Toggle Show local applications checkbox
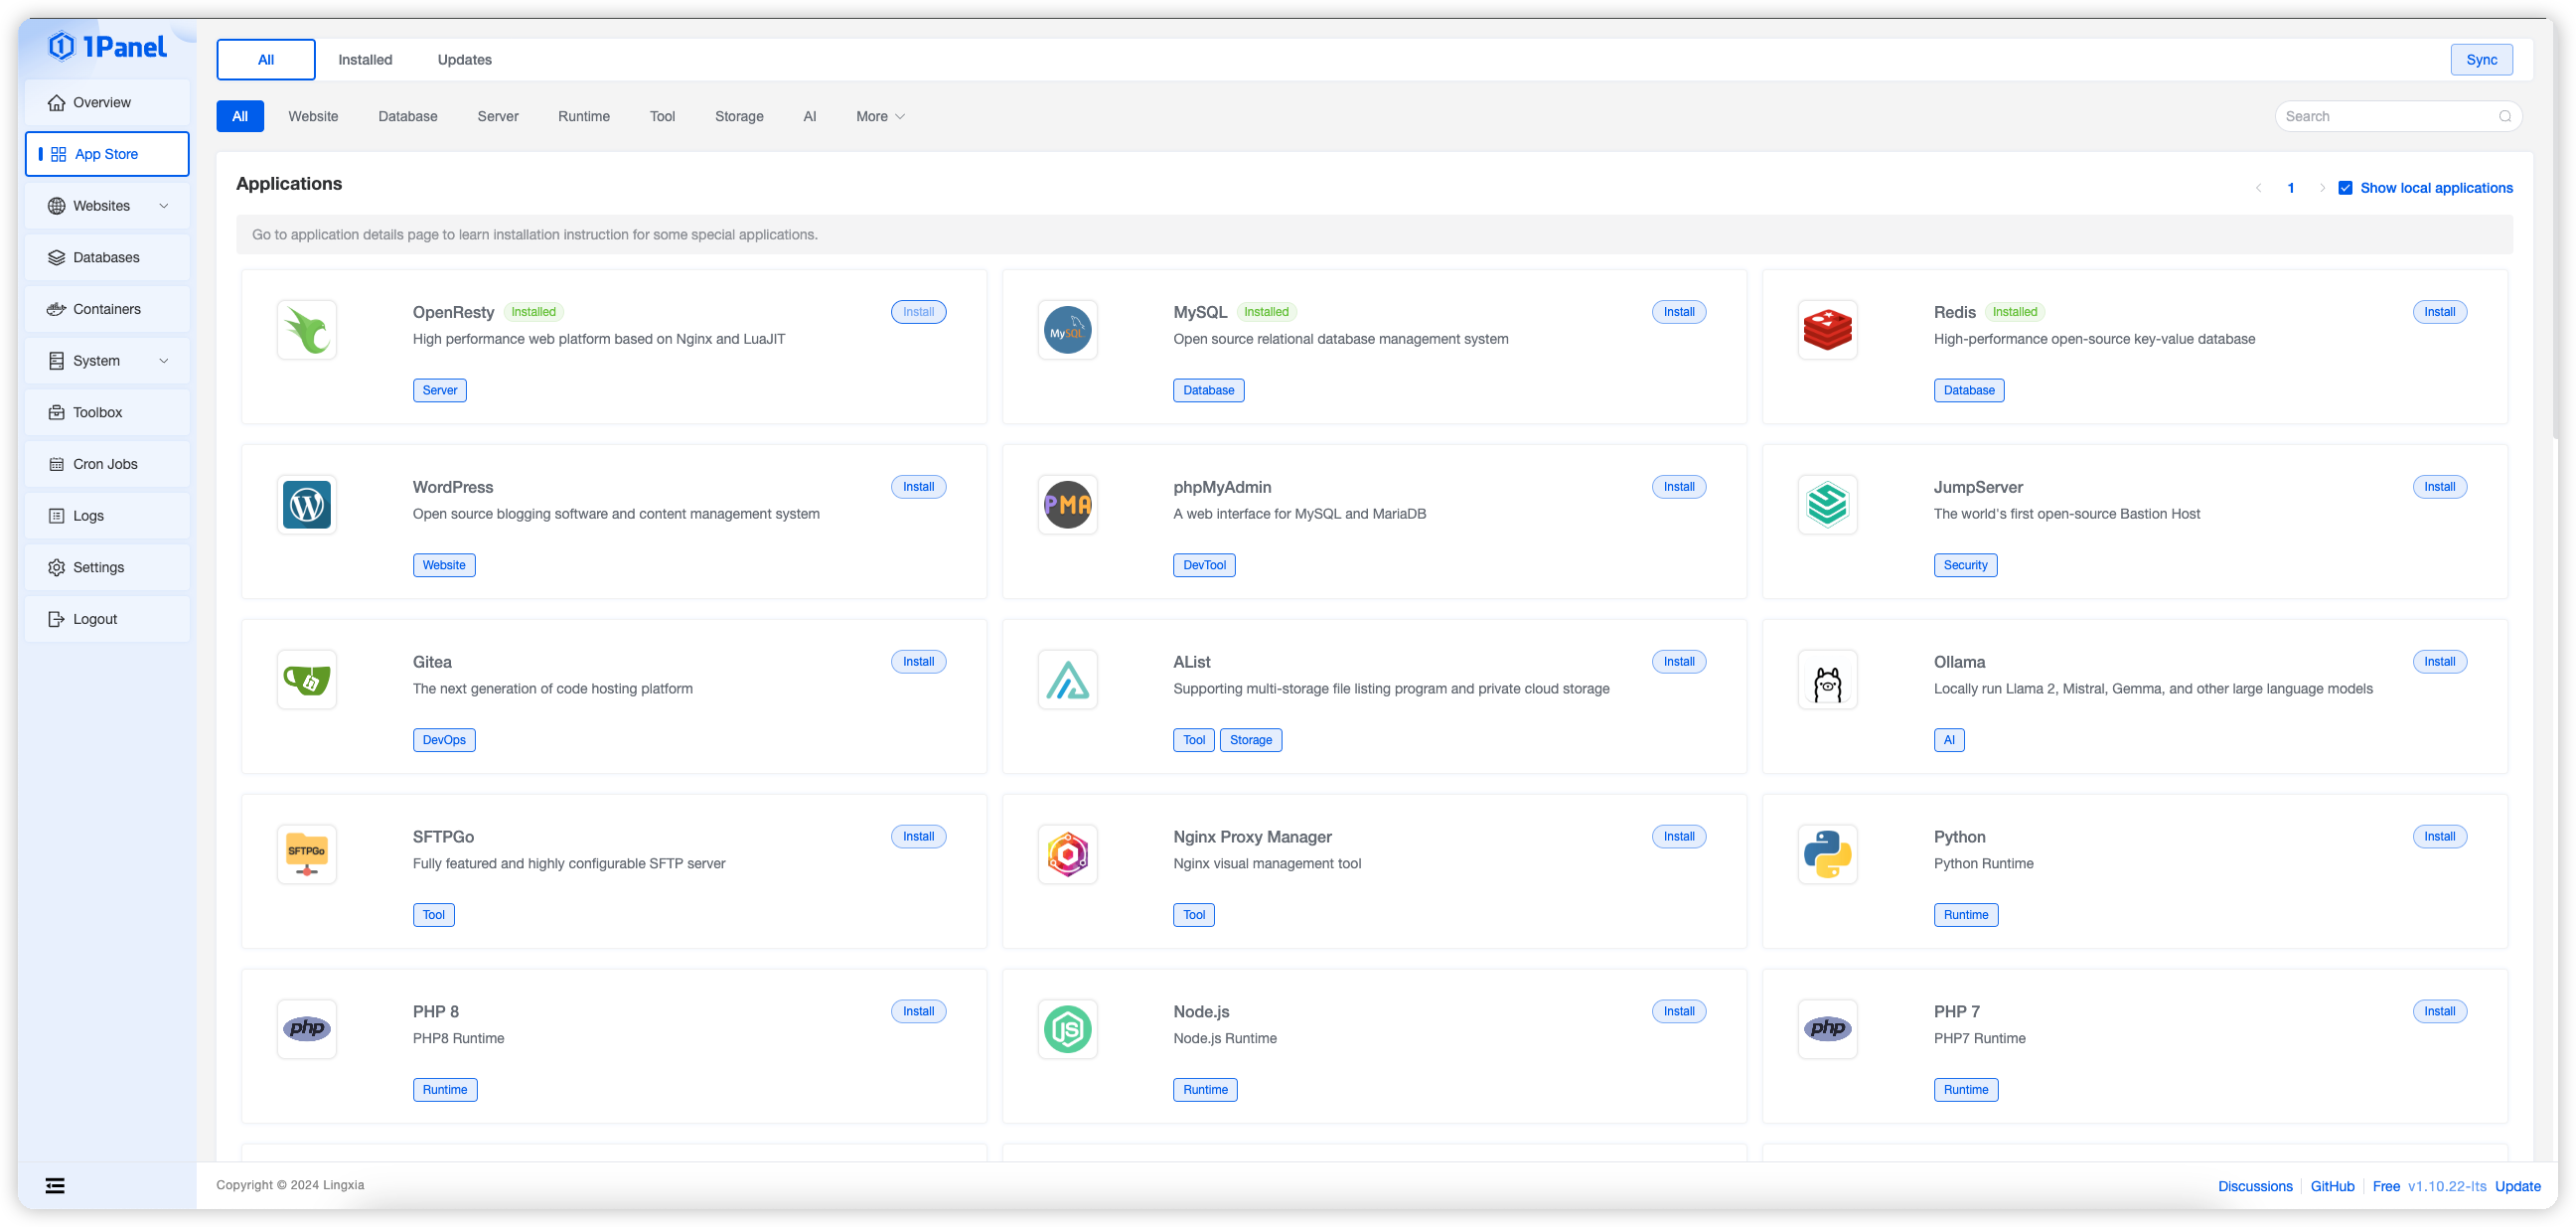This screenshot has height=1227, width=2576. pyautogui.click(x=2345, y=188)
